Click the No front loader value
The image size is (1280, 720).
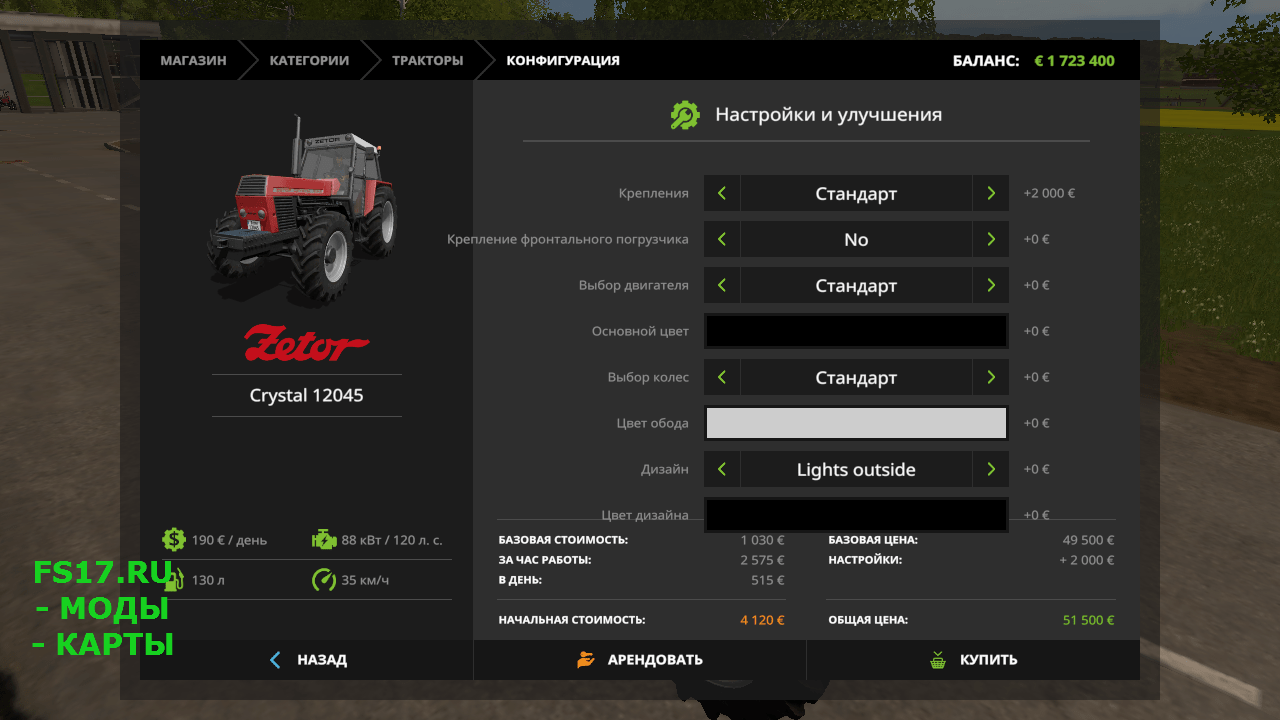coord(856,240)
